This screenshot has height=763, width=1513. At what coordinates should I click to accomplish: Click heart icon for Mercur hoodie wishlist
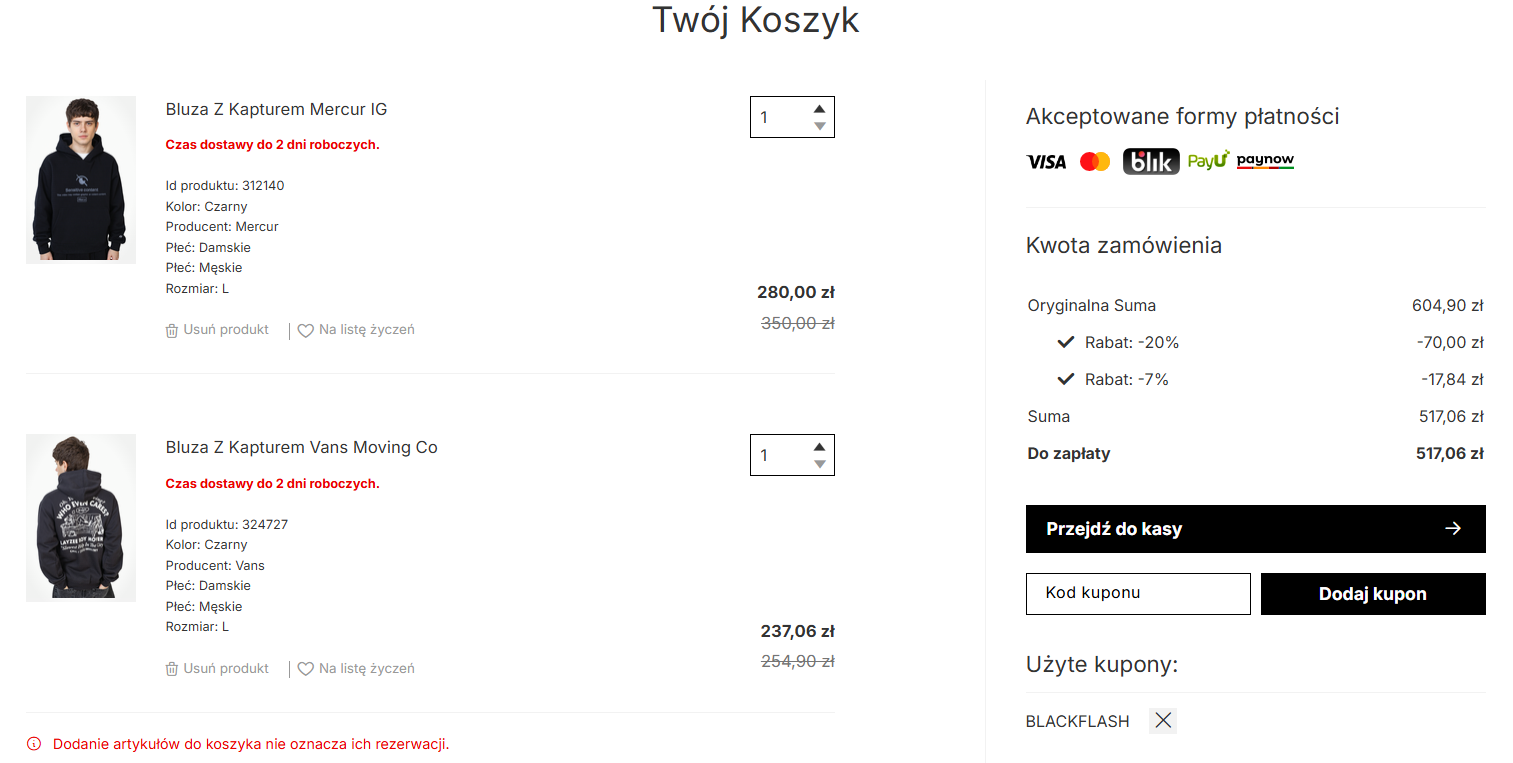pos(306,331)
